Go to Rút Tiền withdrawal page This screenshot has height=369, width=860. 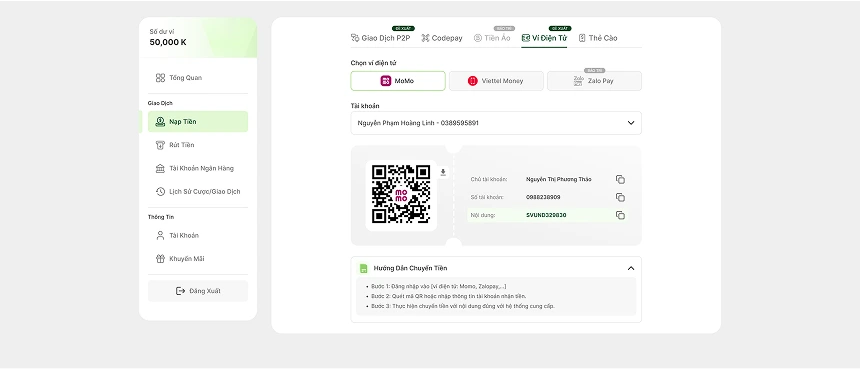(x=197, y=145)
